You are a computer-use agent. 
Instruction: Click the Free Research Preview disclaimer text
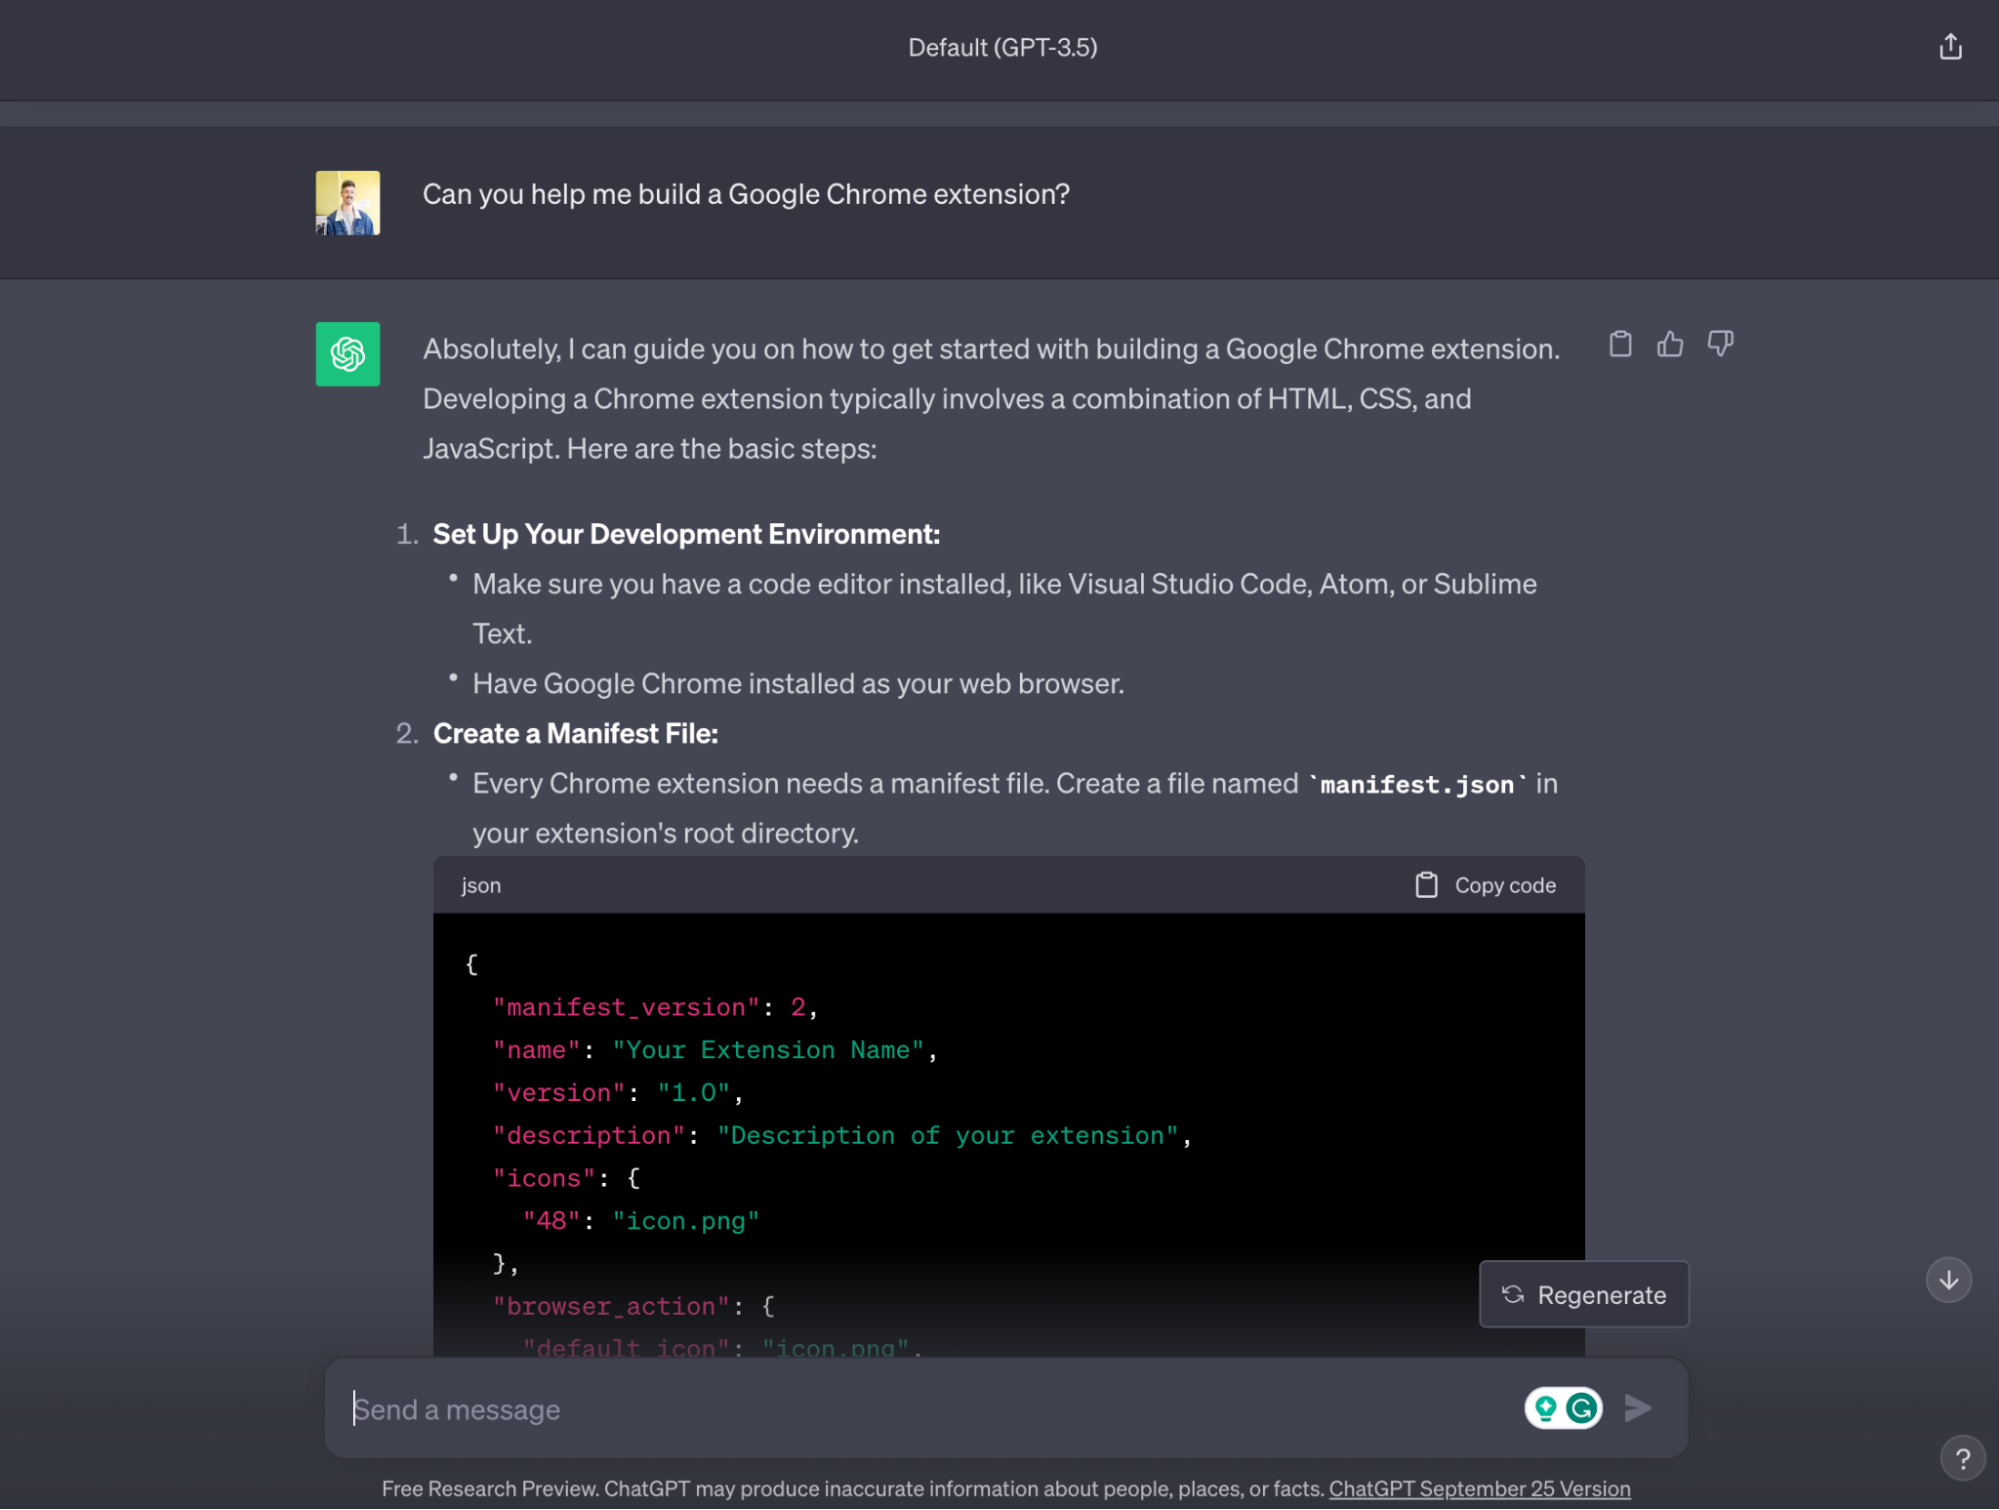[x=853, y=1489]
